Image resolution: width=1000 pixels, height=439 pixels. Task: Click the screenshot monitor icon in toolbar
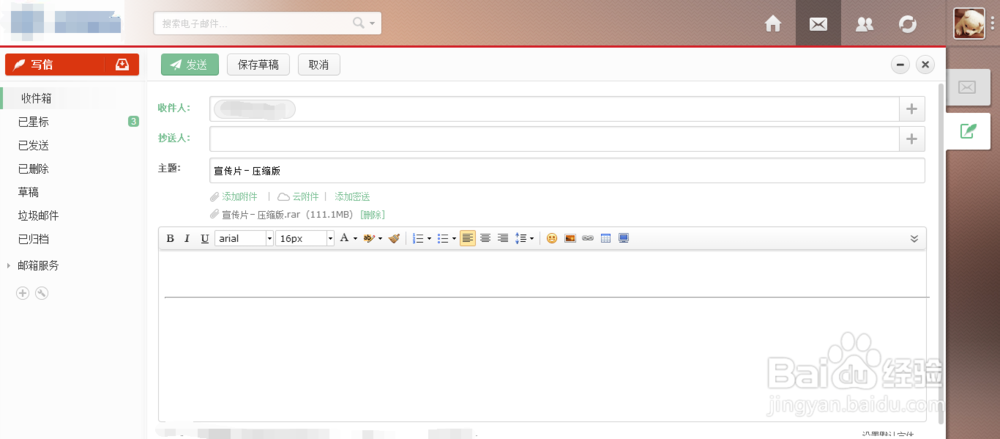(624, 238)
